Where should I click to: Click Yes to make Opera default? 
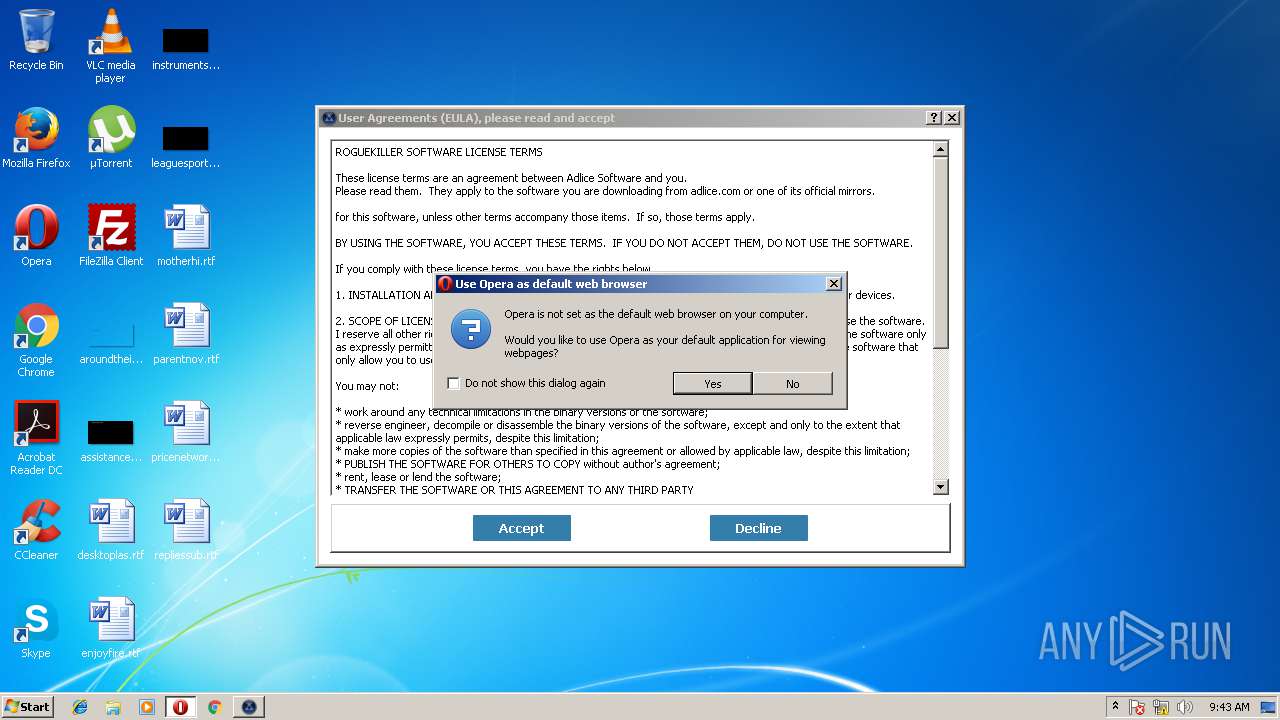click(x=712, y=383)
